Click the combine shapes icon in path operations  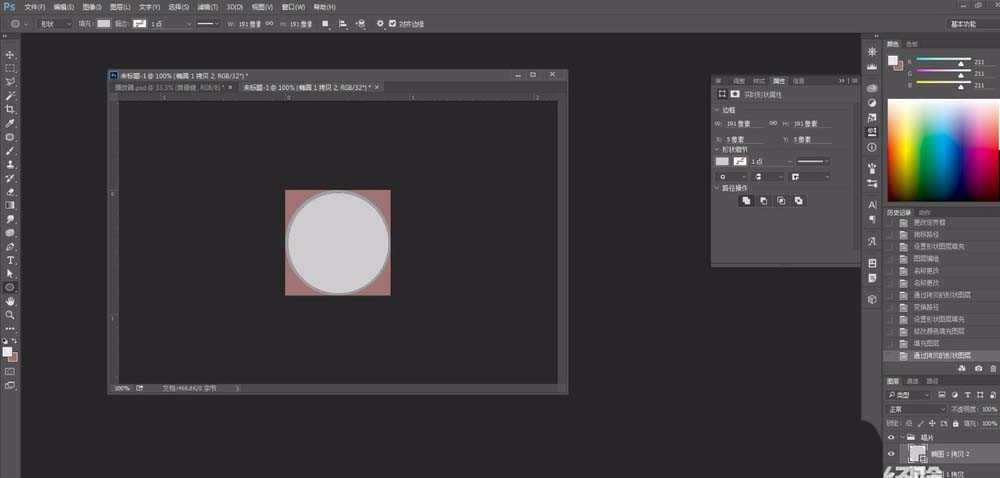point(746,201)
